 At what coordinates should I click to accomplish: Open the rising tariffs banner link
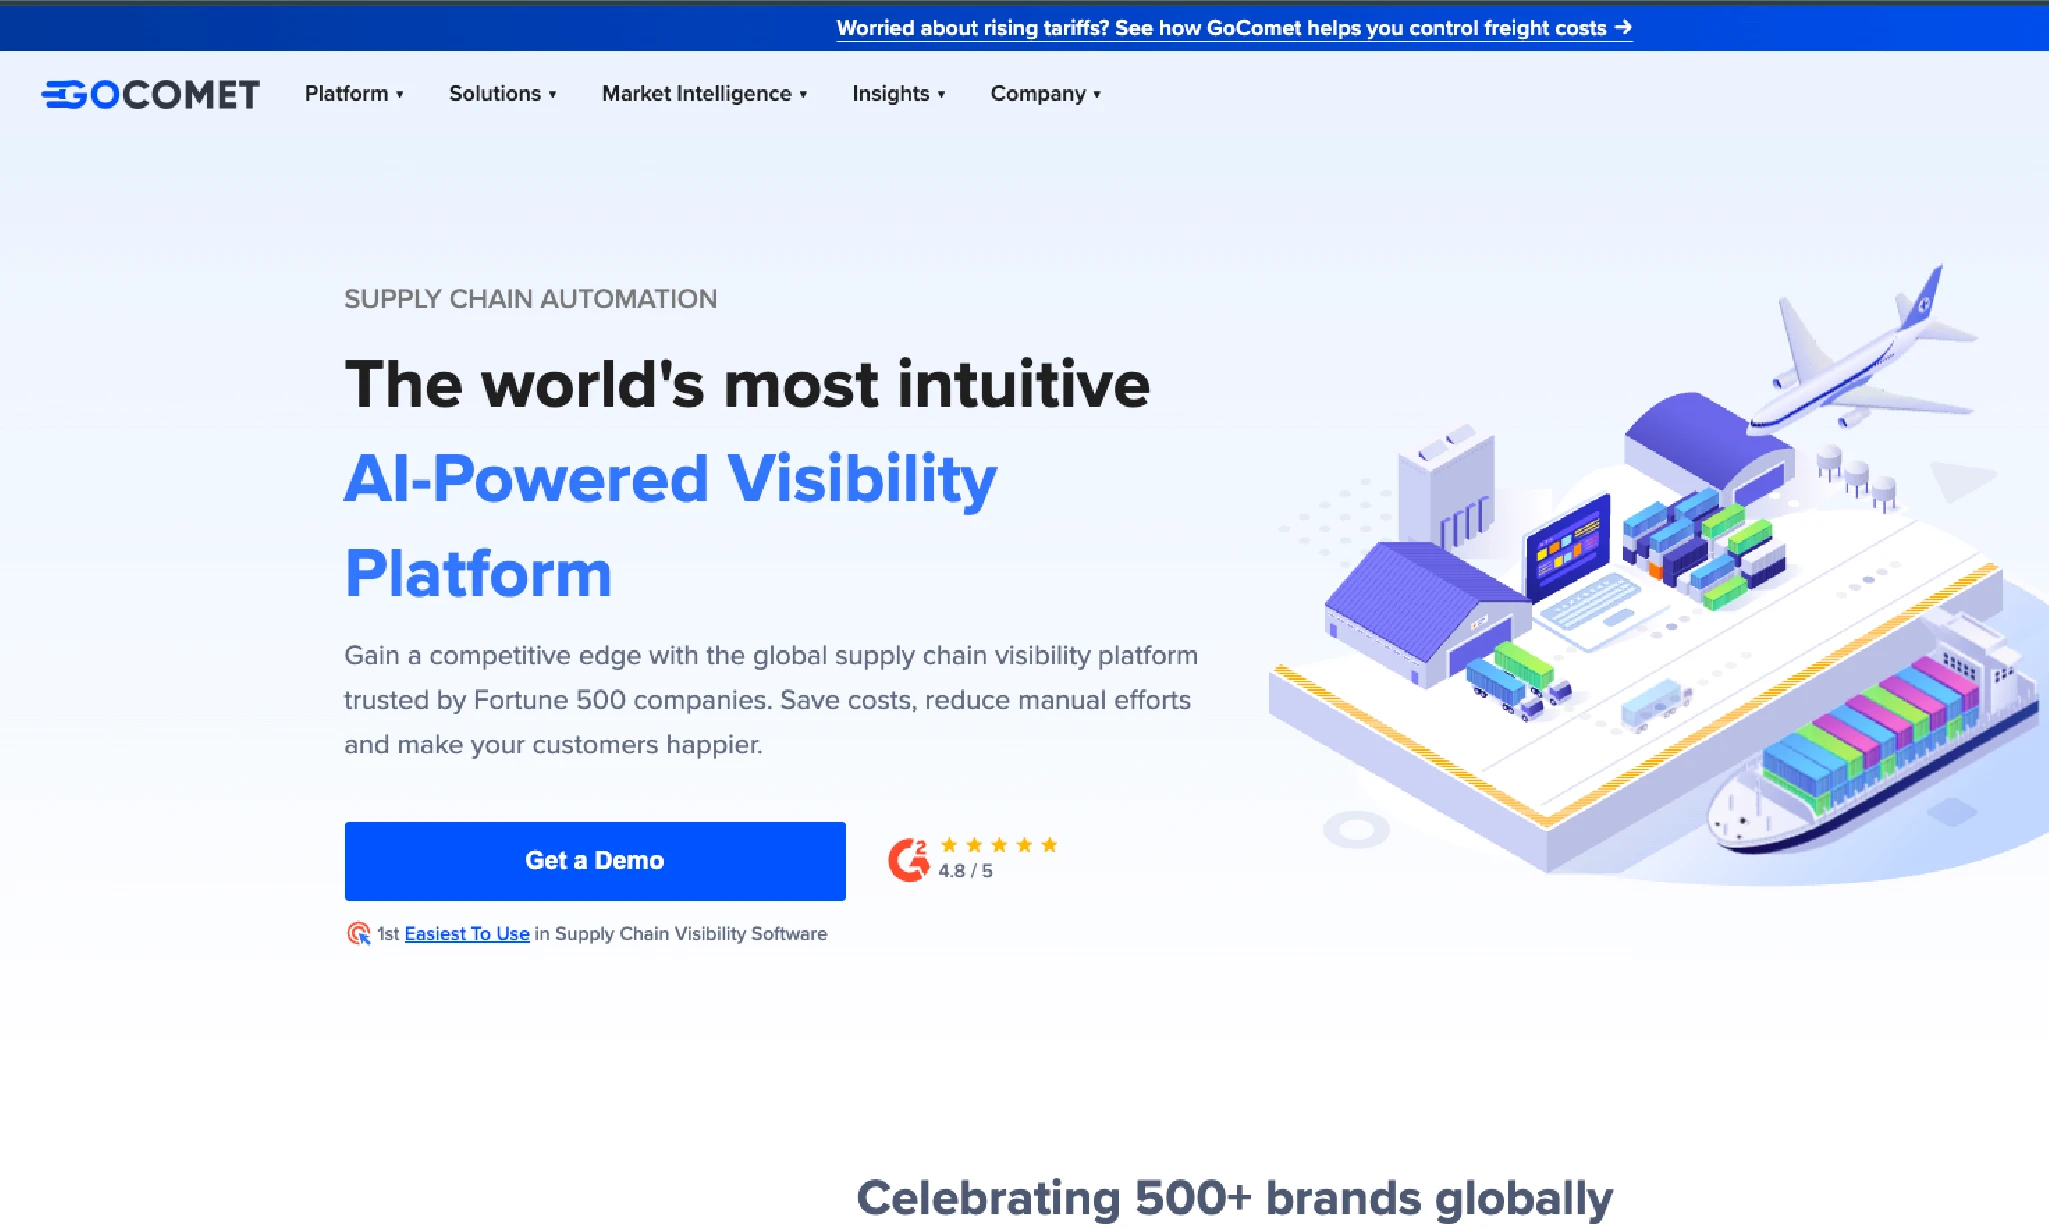[x=1234, y=28]
